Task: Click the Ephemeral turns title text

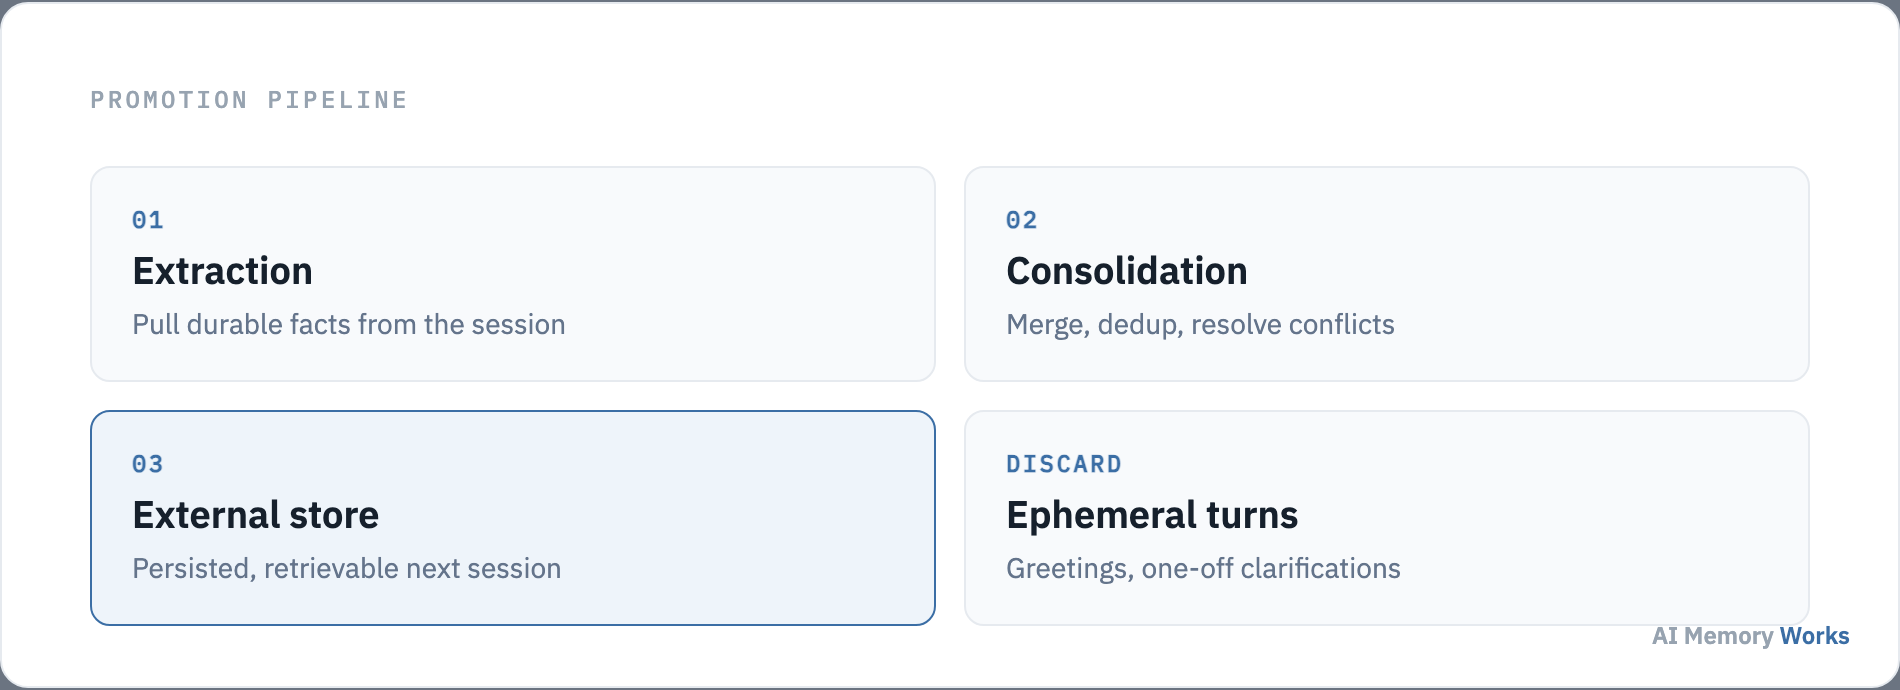Action: pyautogui.click(x=1152, y=515)
